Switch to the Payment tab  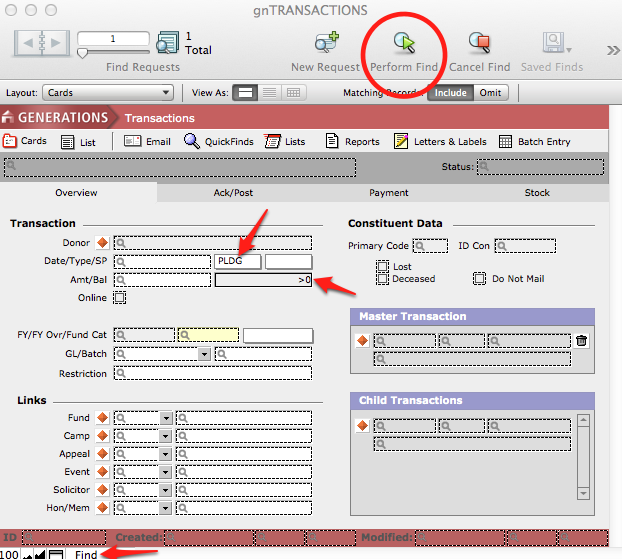click(x=389, y=193)
